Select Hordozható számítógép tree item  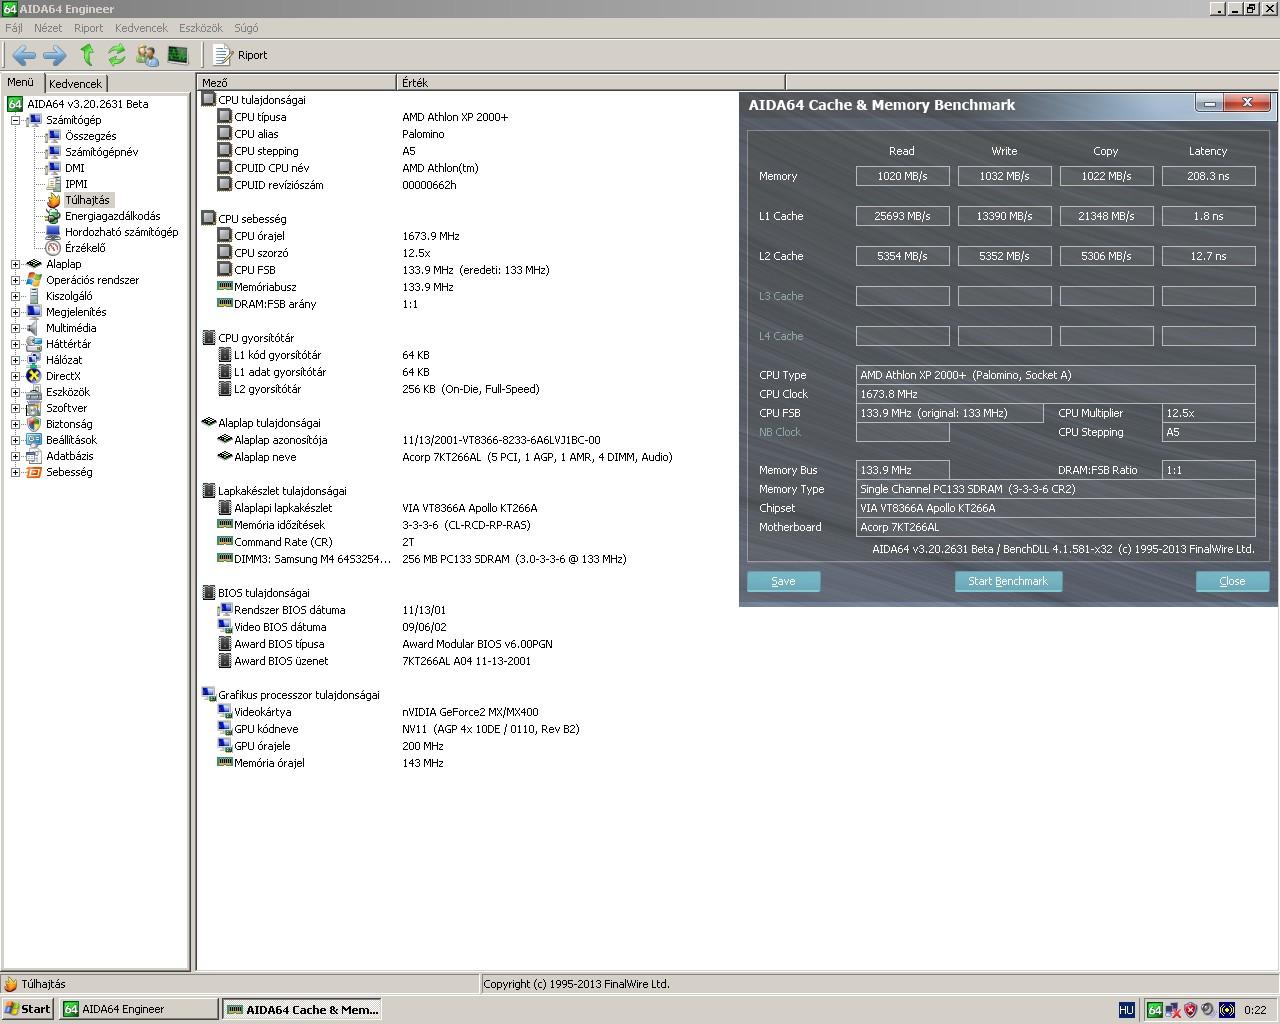tap(121, 232)
